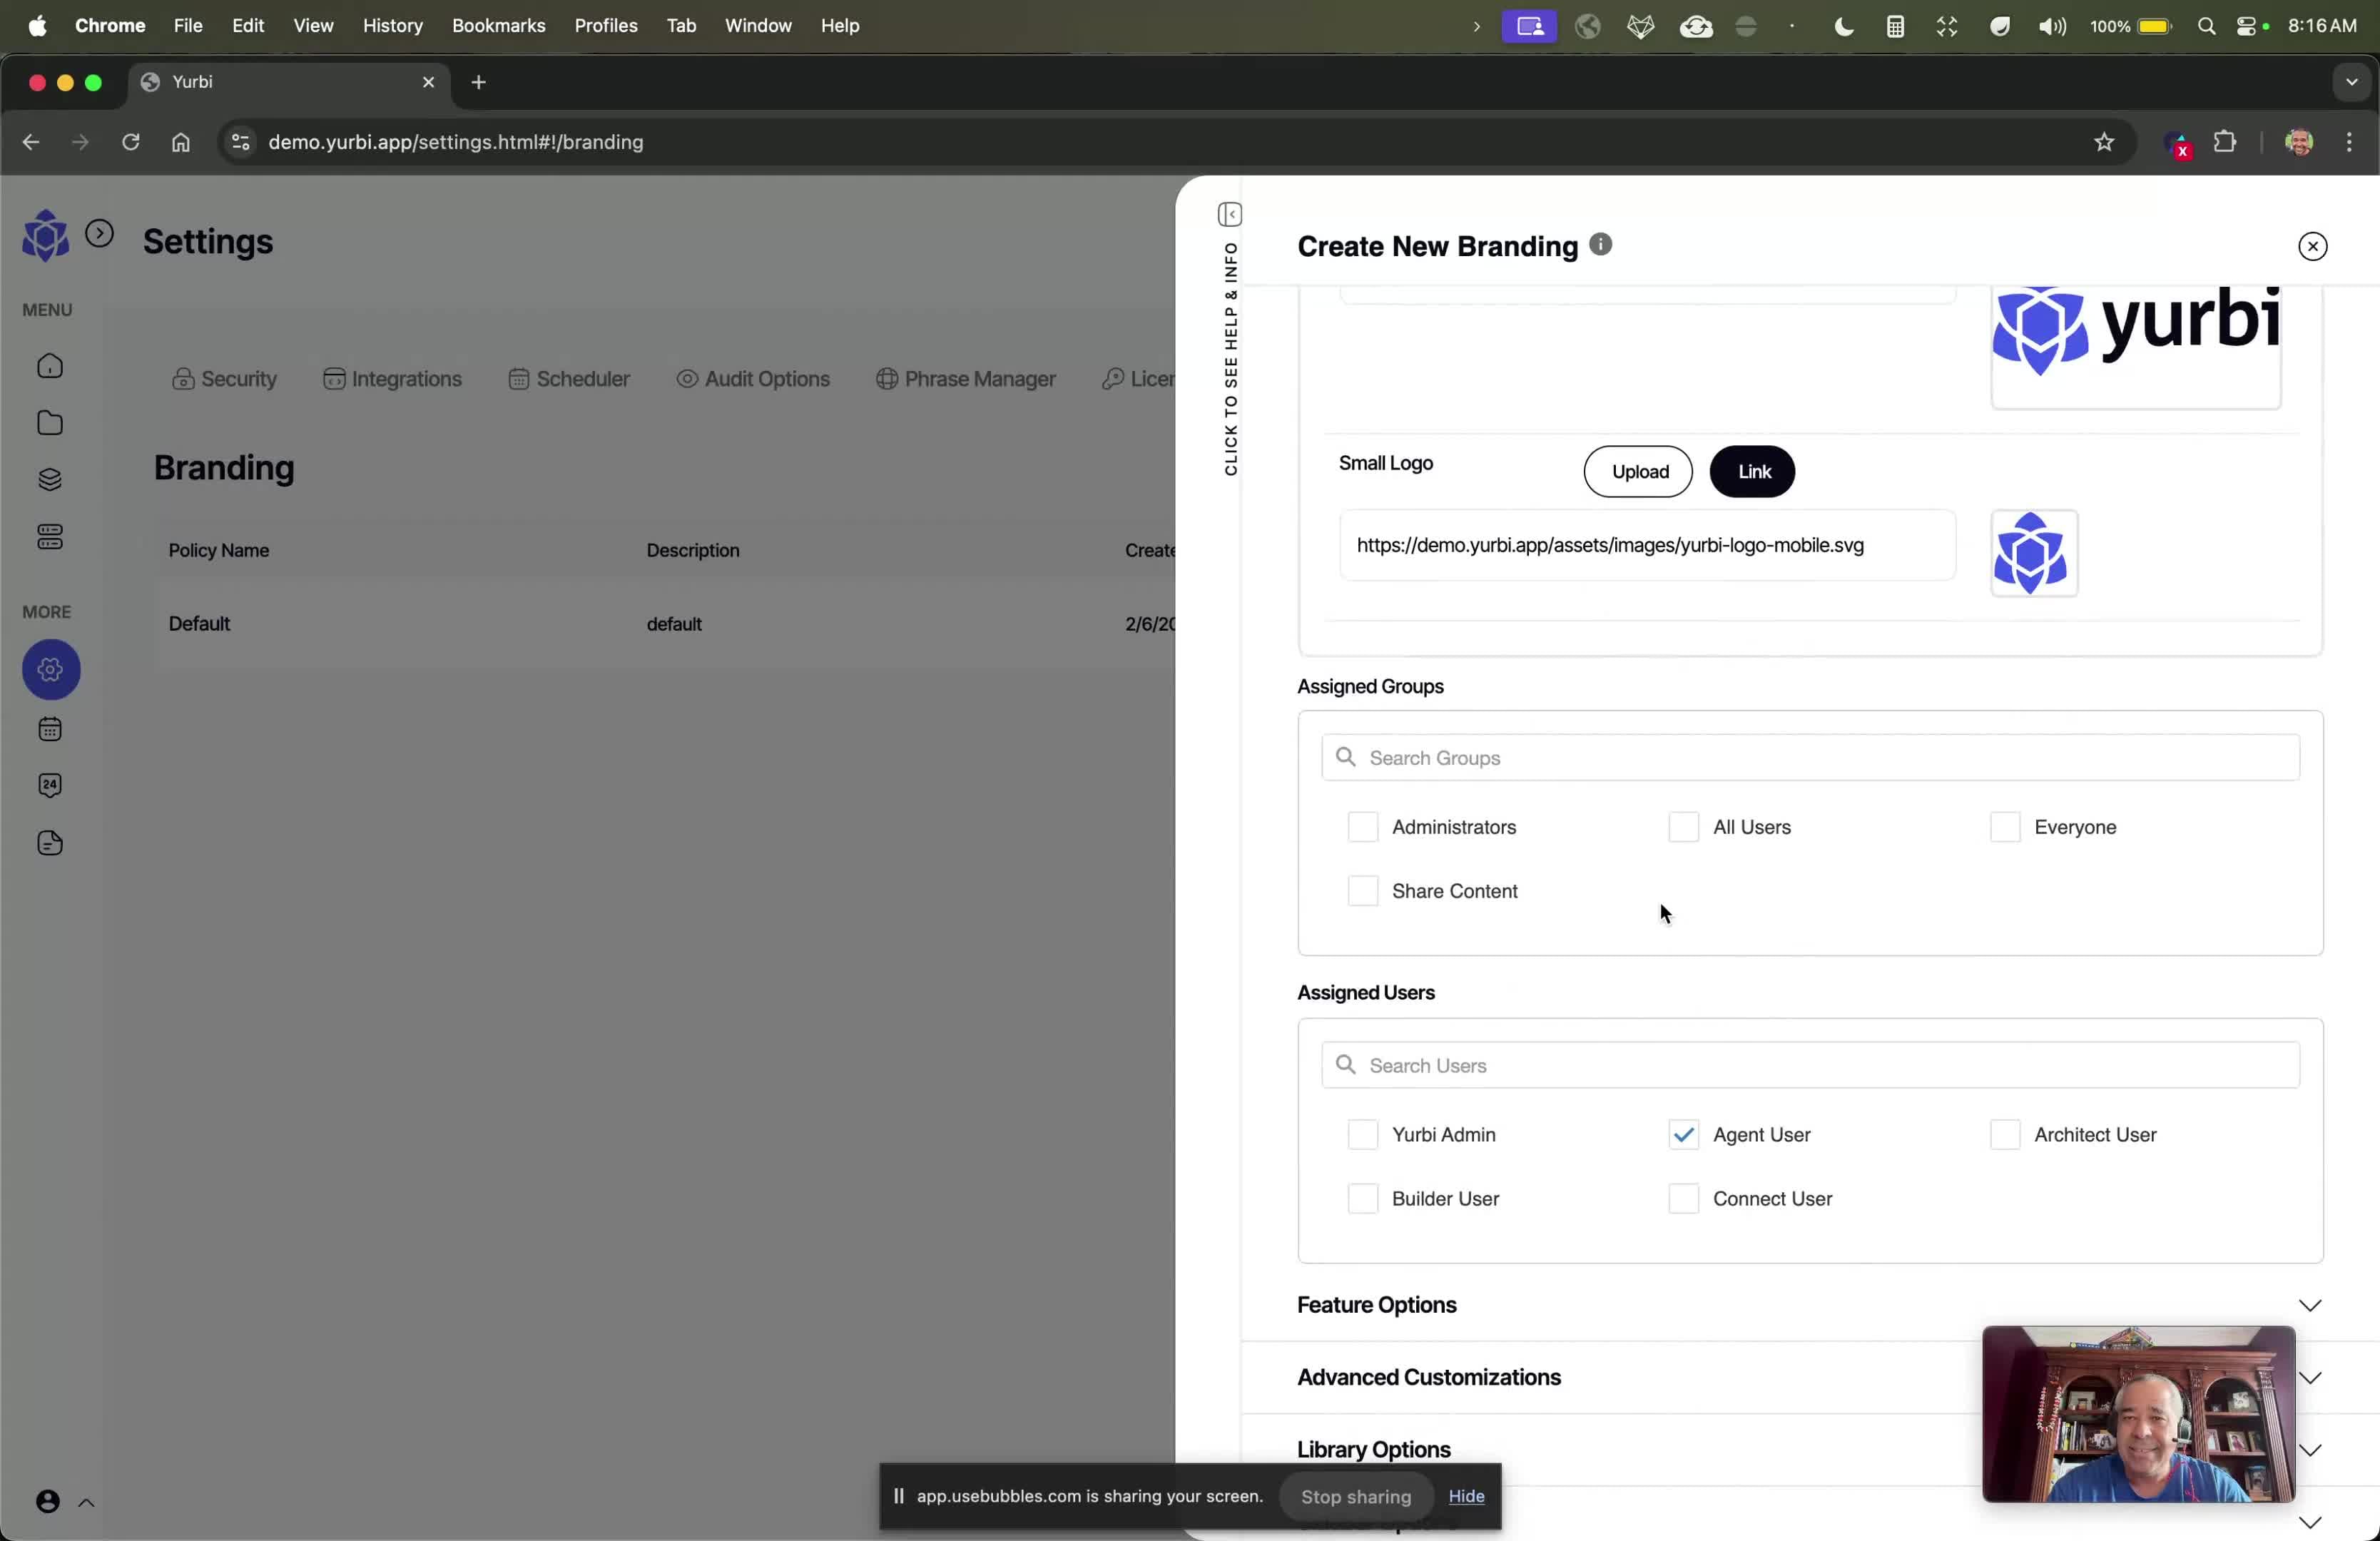Open the user profile icon at bottom left

pos(47,1501)
